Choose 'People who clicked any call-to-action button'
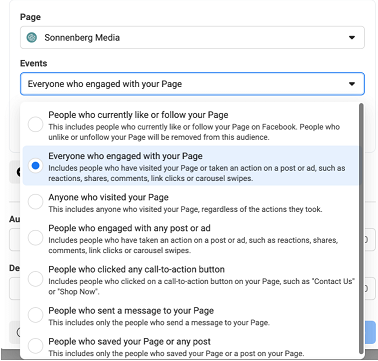 click(190, 280)
